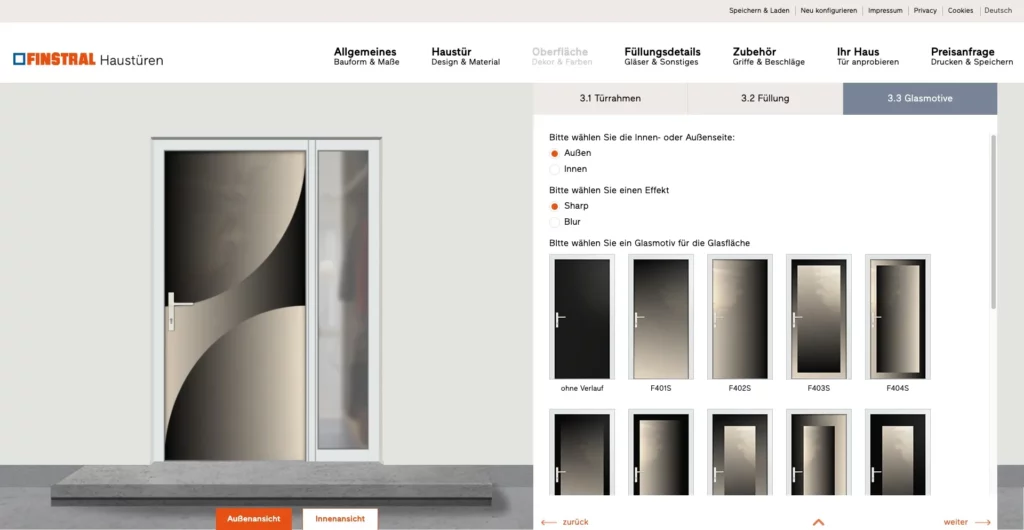Select the 'Innen' radio option
Image resolution: width=1024 pixels, height=530 pixels.
[x=554, y=169]
